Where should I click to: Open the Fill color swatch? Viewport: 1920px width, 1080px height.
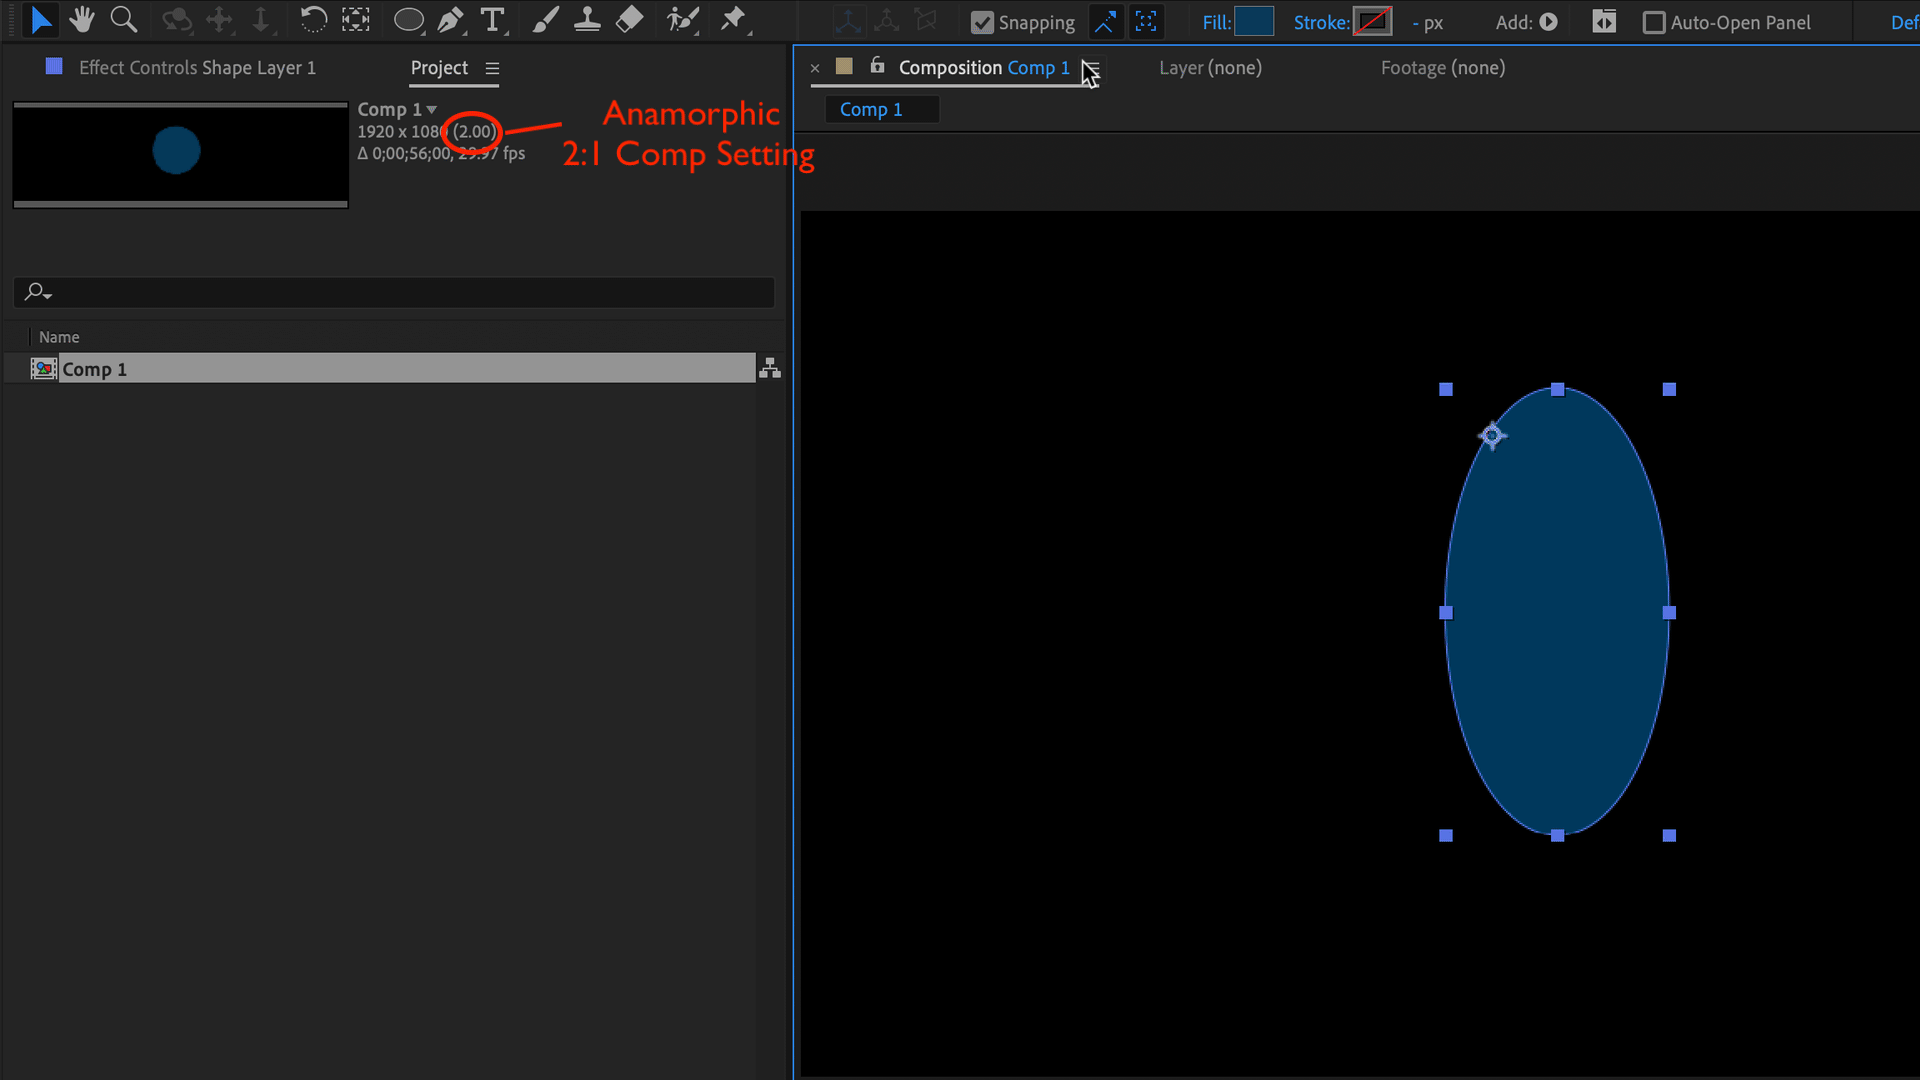pyautogui.click(x=1254, y=22)
